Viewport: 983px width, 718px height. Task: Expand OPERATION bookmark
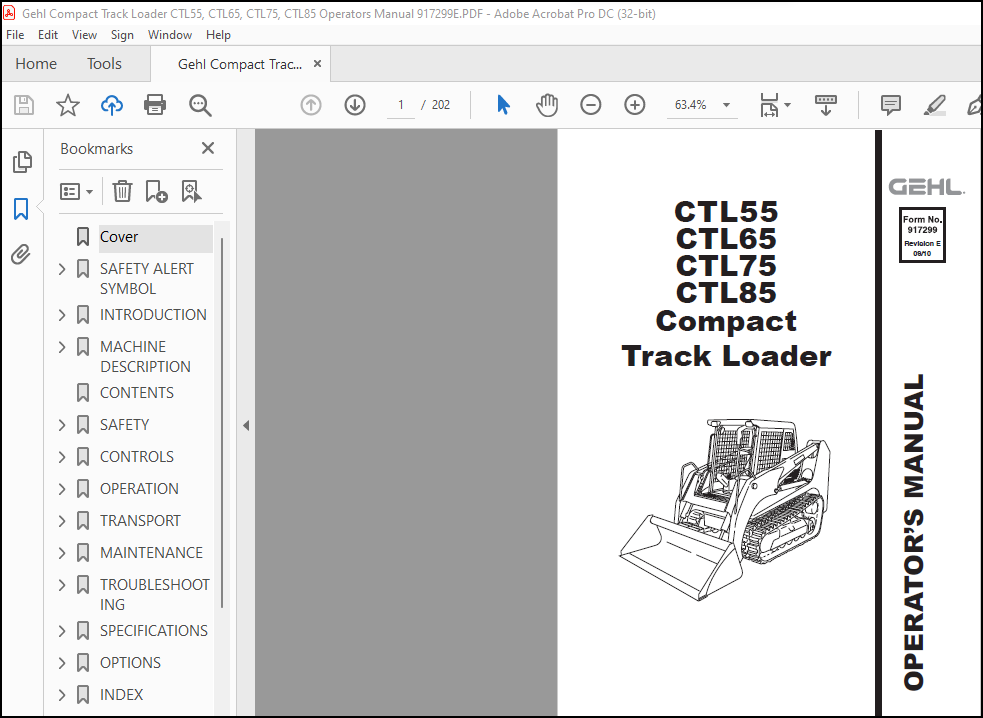tap(62, 488)
